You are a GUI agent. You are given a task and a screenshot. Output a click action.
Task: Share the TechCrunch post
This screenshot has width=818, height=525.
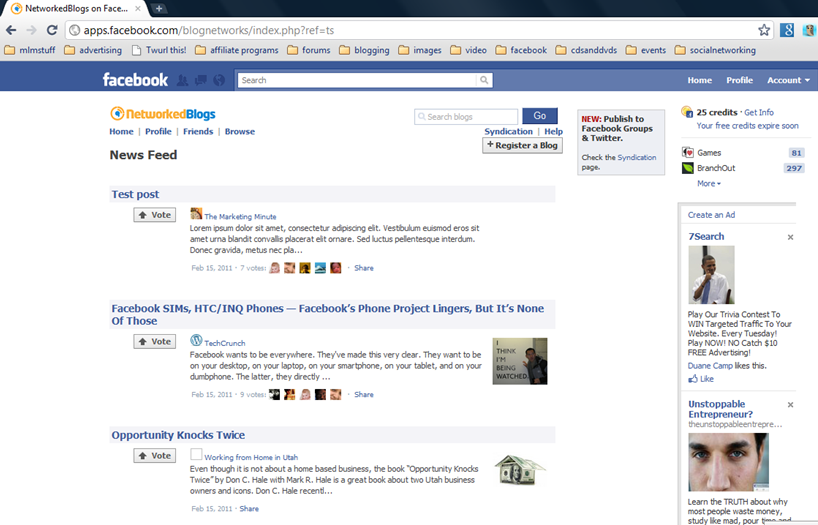(364, 395)
